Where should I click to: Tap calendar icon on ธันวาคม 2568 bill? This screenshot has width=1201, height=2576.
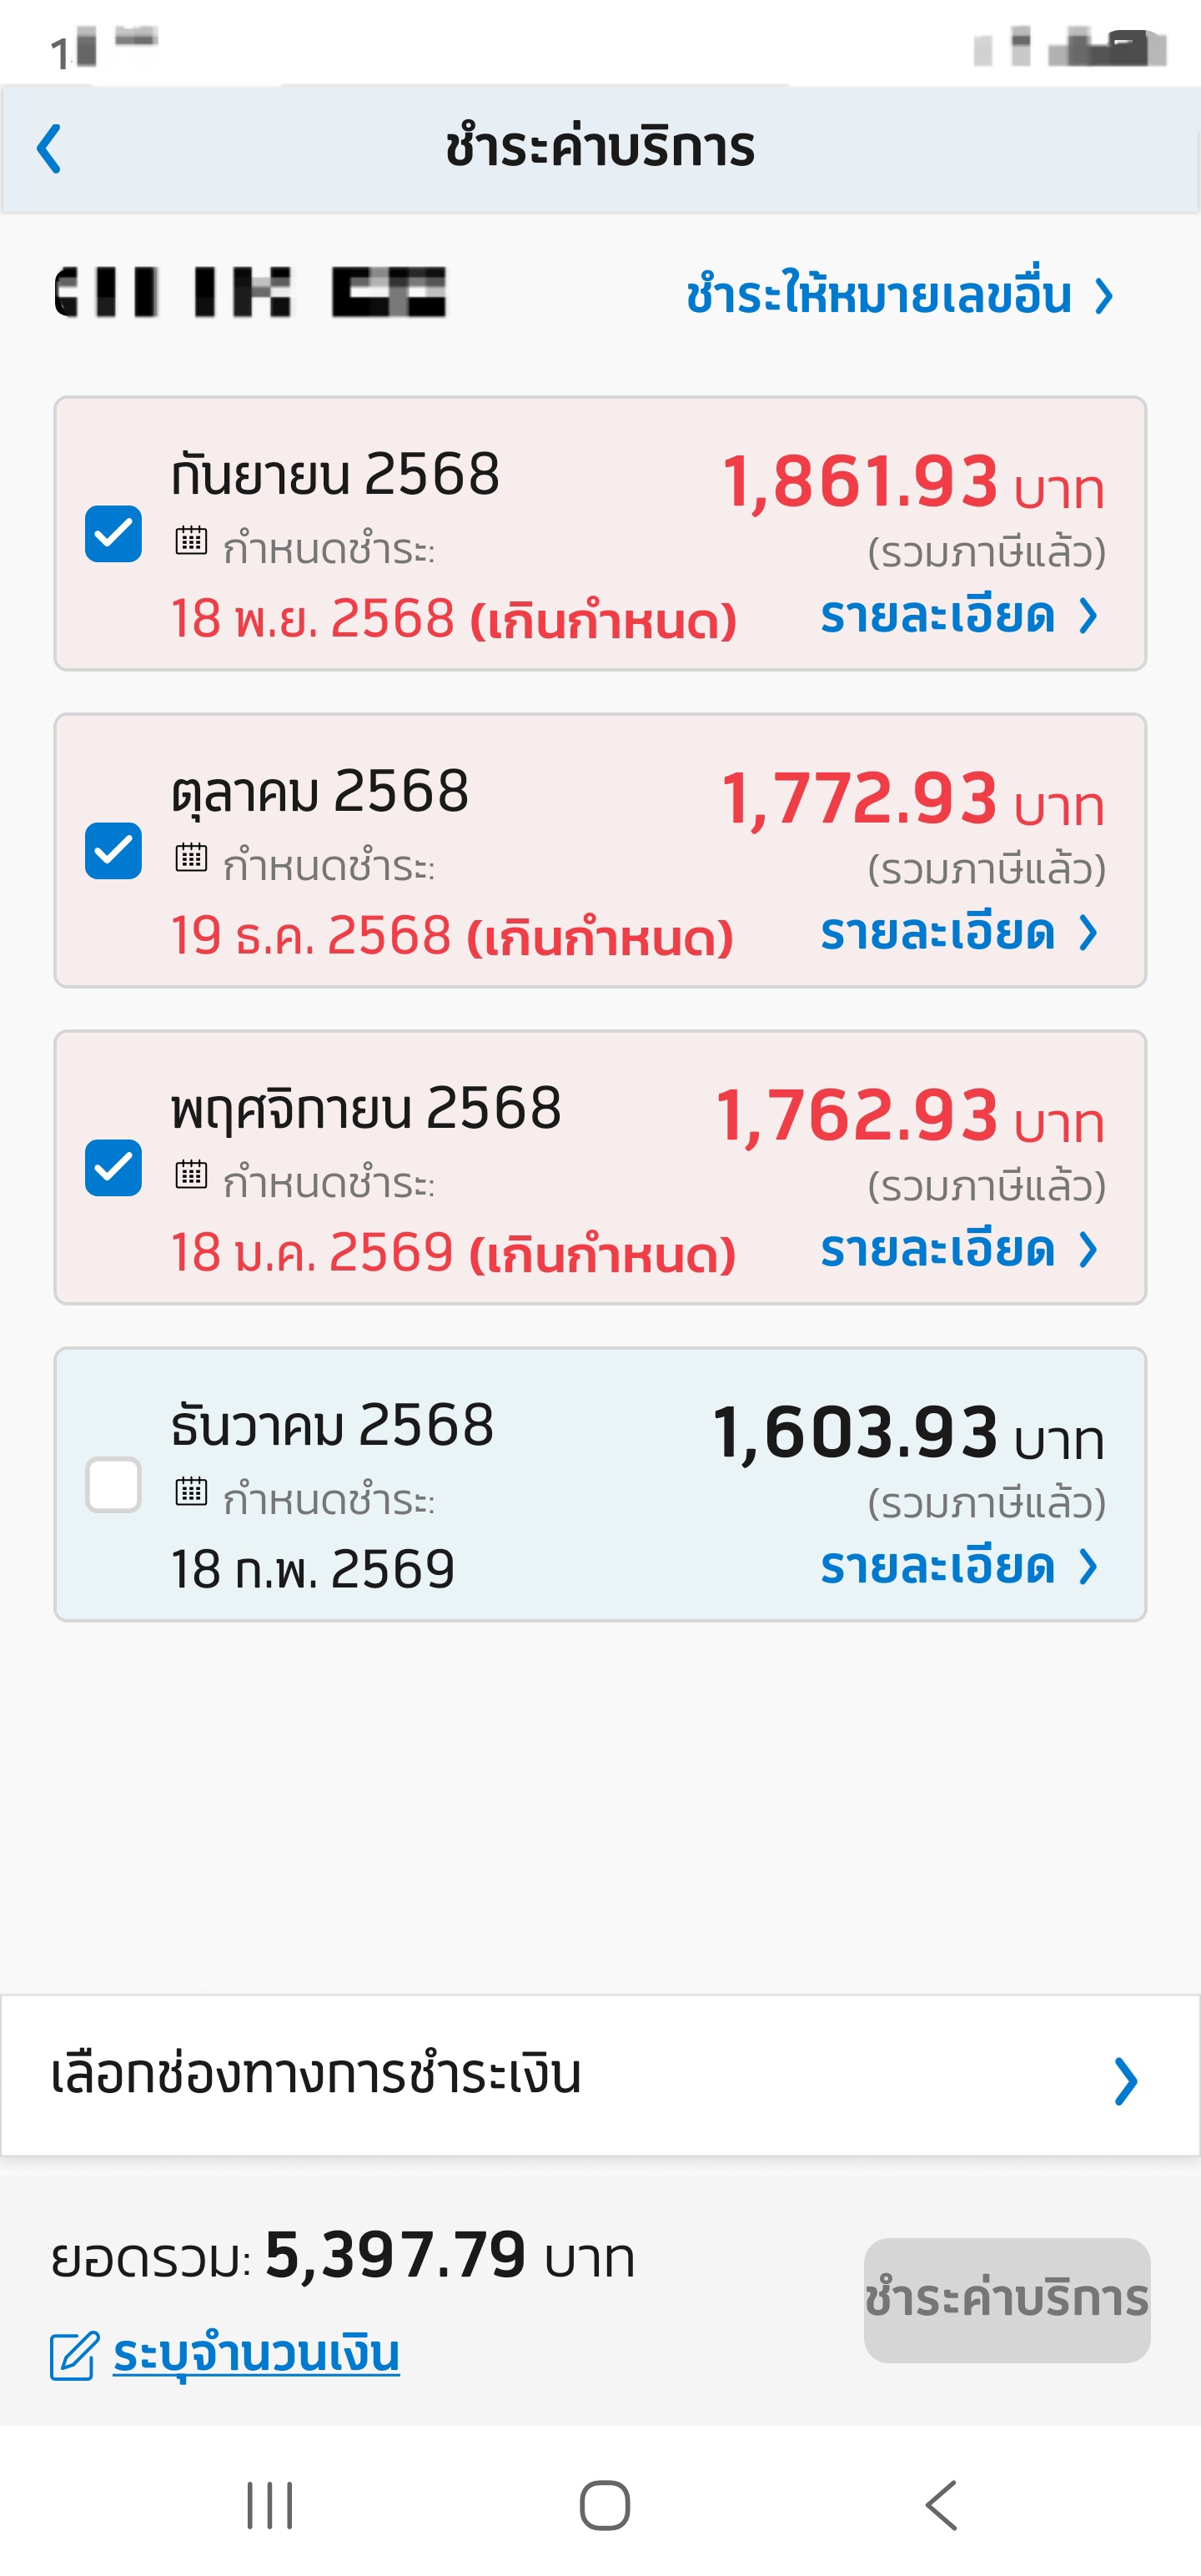pyautogui.click(x=191, y=1492)
